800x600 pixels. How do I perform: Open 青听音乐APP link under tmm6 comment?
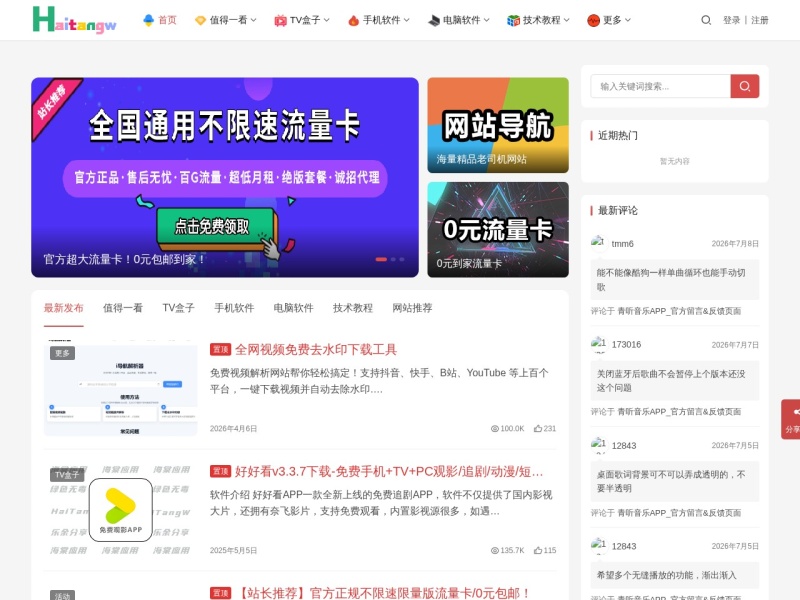point(679,311)
